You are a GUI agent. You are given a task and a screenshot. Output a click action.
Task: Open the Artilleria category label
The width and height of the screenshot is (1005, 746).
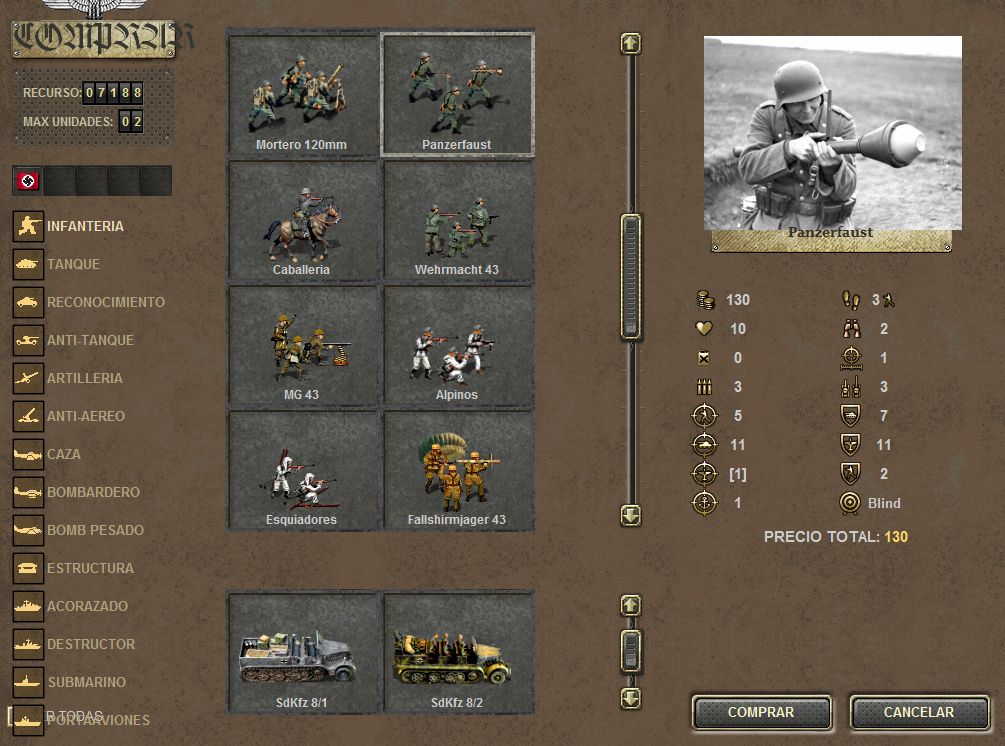pos(85,378)
